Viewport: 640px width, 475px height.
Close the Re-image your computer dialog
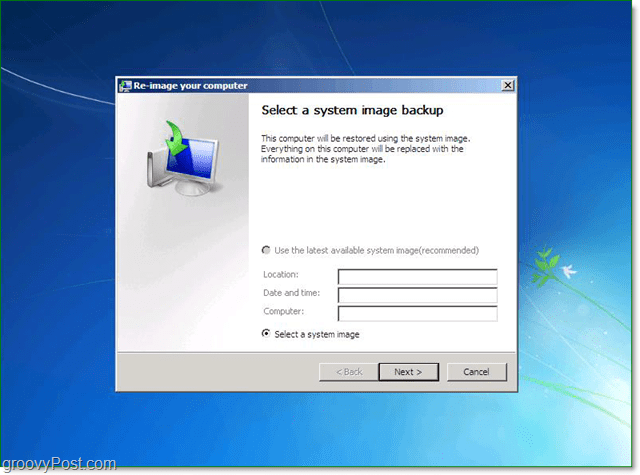pos(507,85)
